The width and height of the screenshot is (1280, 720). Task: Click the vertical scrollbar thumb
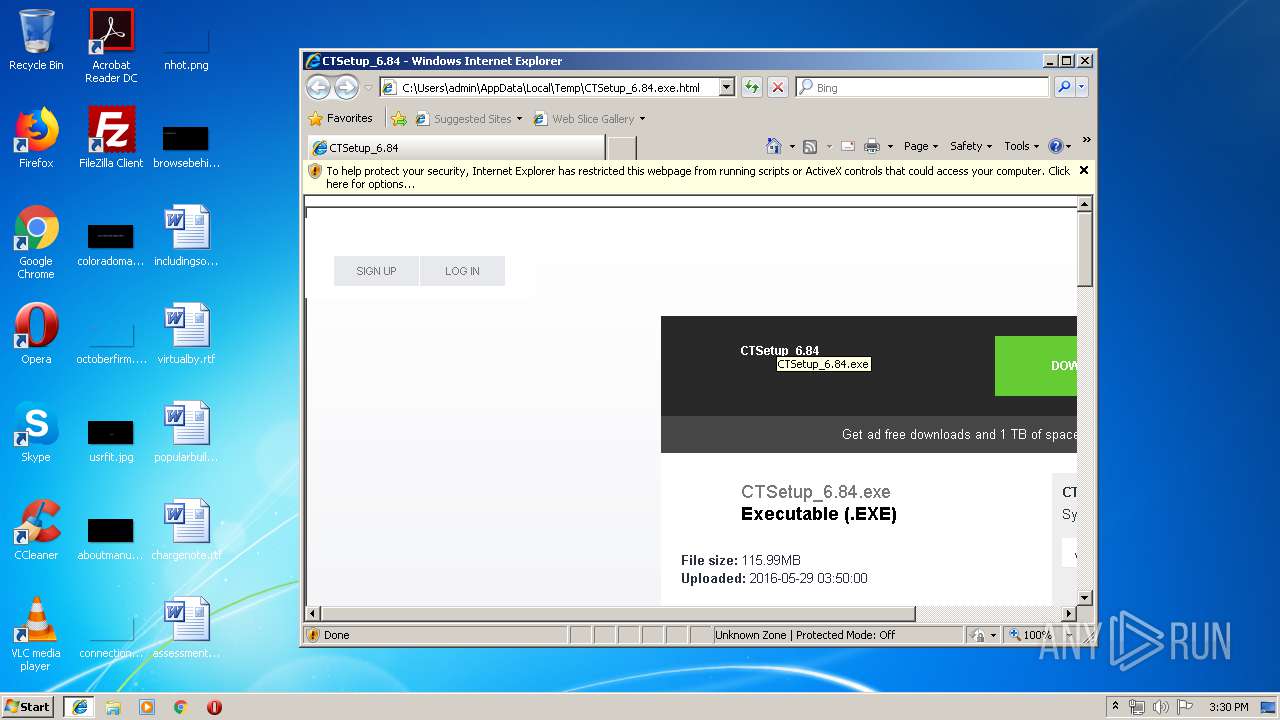[x=1084, y=250]
